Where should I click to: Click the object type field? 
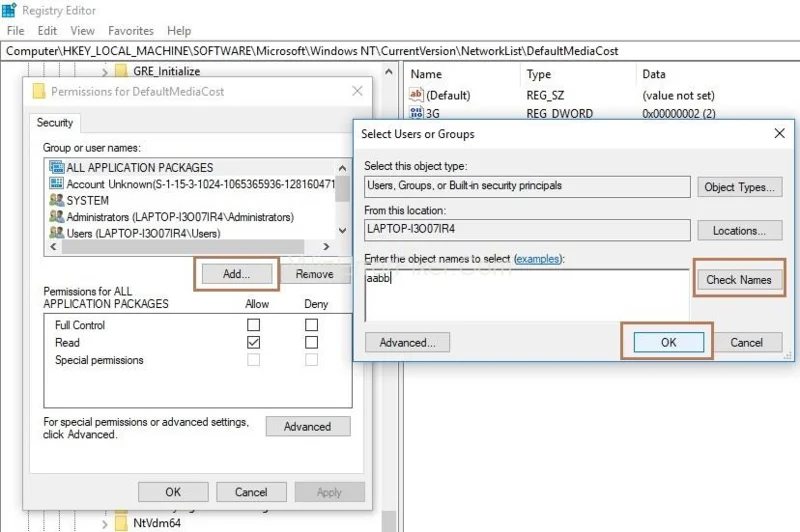click(x=527, y=186)
